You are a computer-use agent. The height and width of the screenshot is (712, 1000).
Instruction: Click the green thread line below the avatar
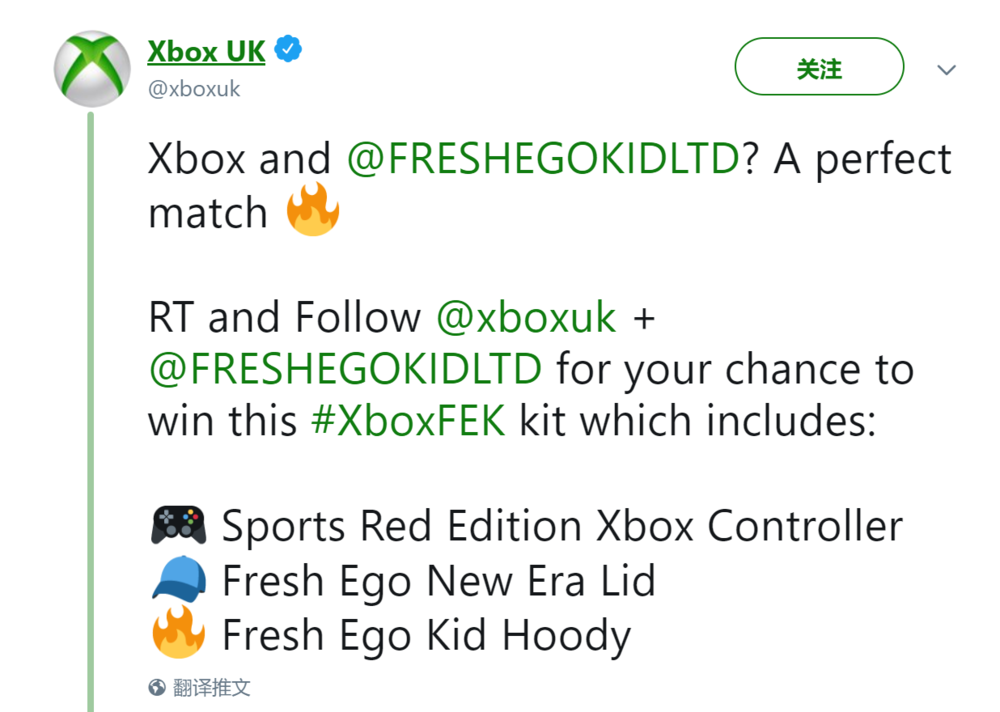91,400
